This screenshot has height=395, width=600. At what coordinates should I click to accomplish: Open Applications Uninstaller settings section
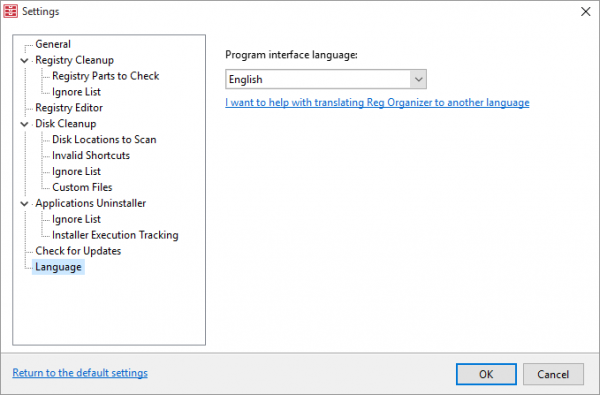click(90, 203)
